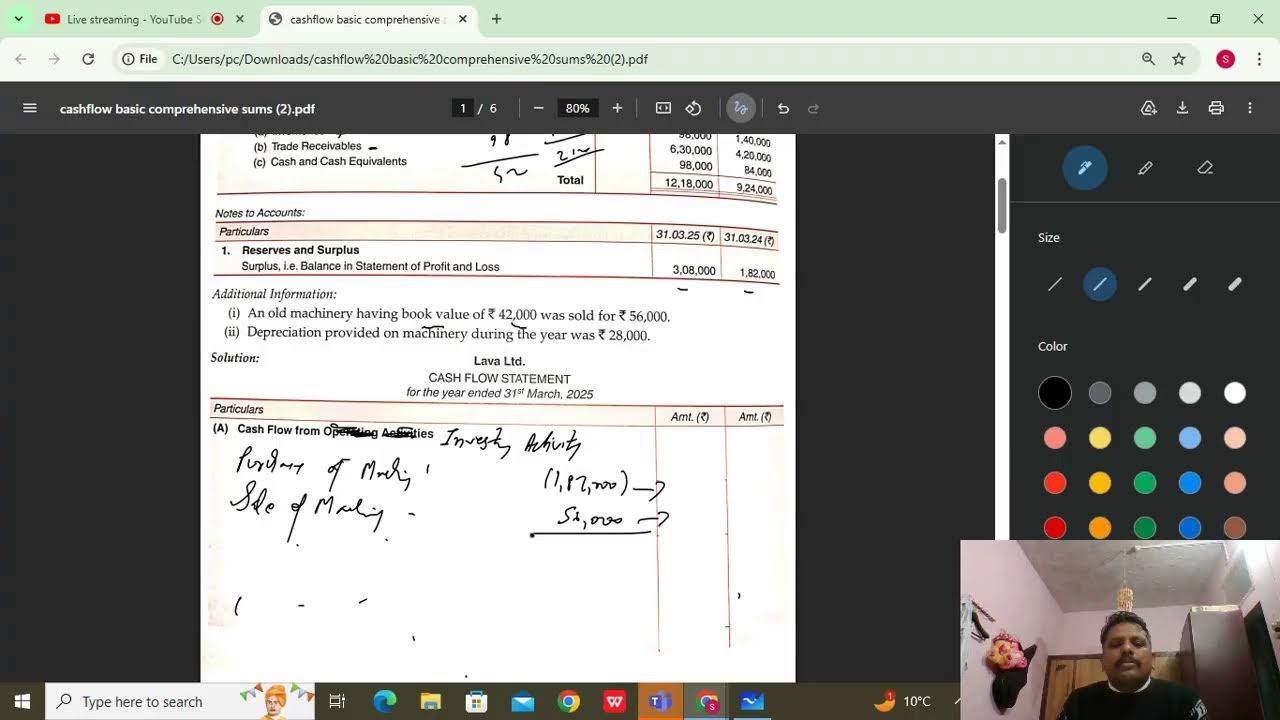Click the page number field
This screenshot has height=720, width=1280.
point(462,108)
